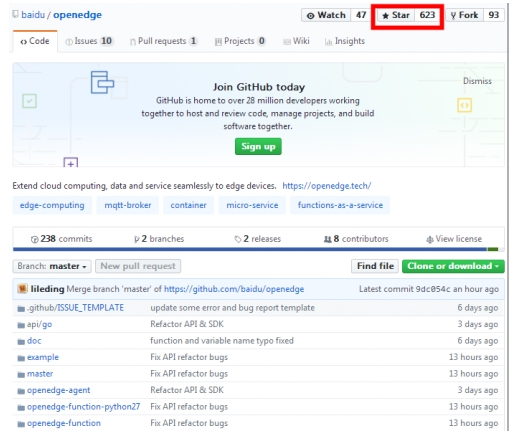The width and height of the screenshot is (509, 433).
Task: Click the language breakdown color bar
Action: 256,249
